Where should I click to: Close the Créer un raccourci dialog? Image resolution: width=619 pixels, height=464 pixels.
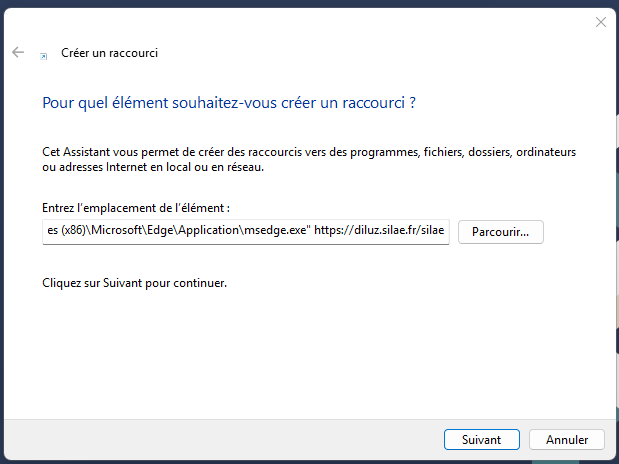tap(600, 21)
